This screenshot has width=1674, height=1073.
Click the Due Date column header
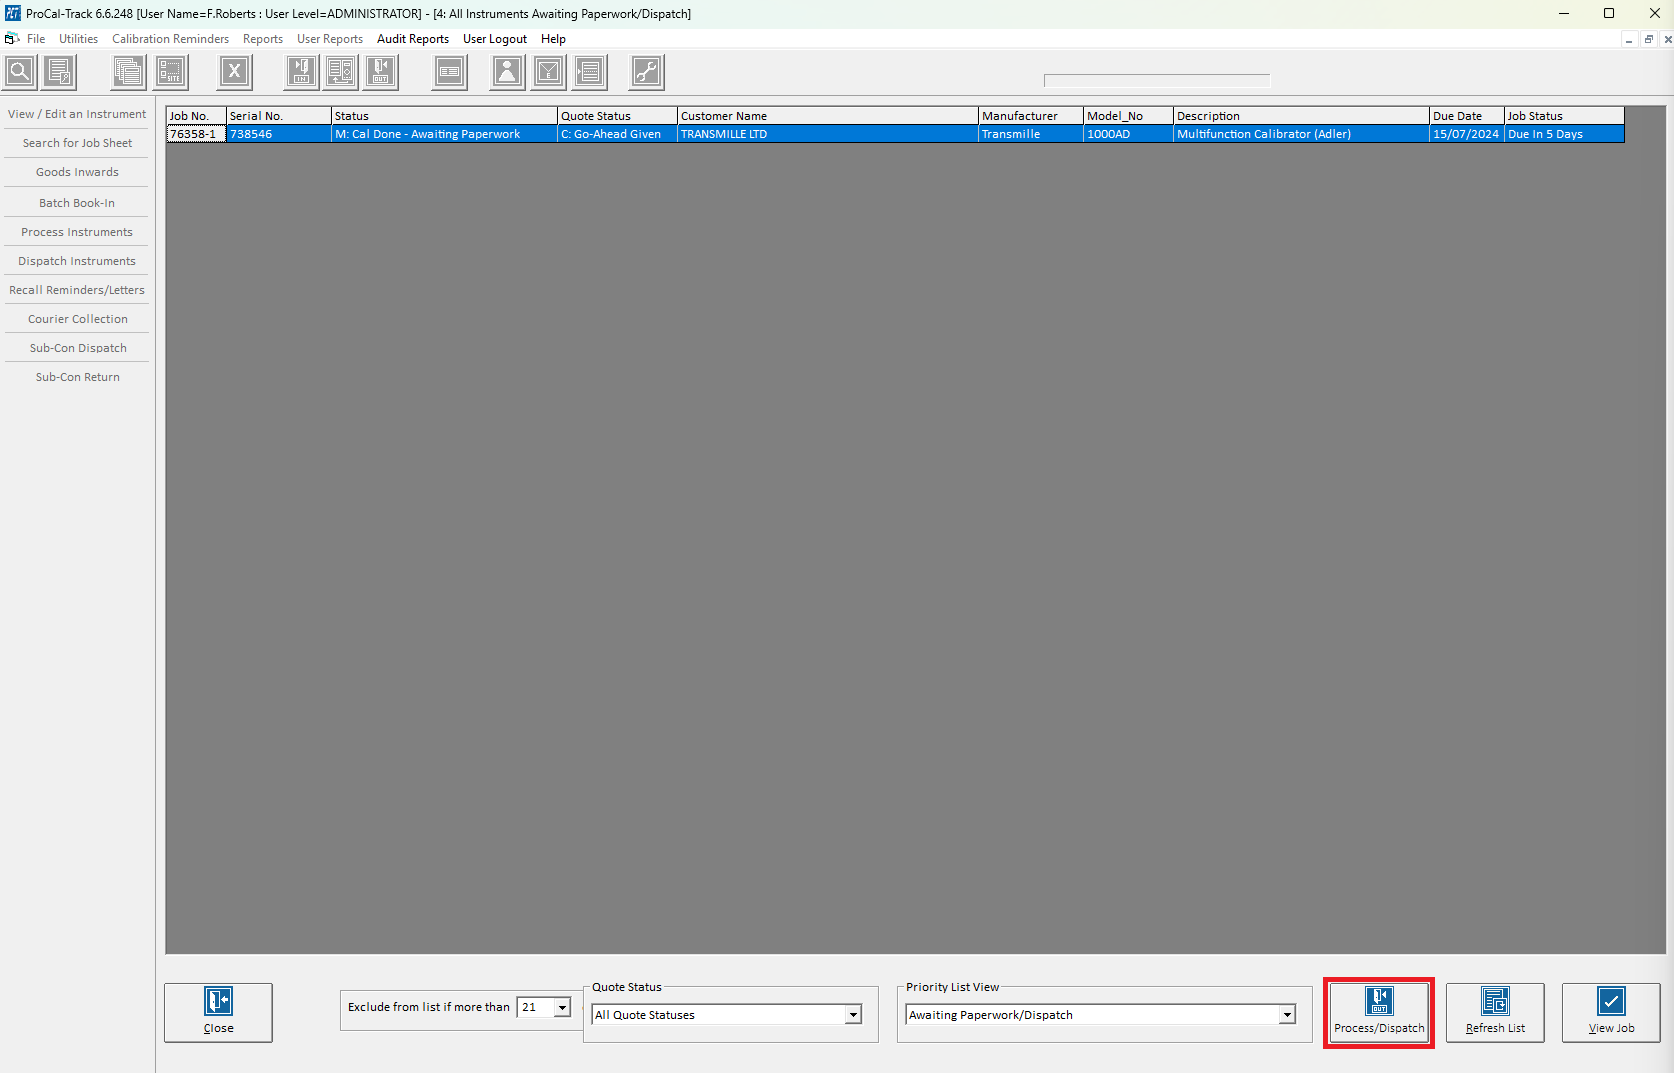pyautogui.click(x=1467, y=116)
